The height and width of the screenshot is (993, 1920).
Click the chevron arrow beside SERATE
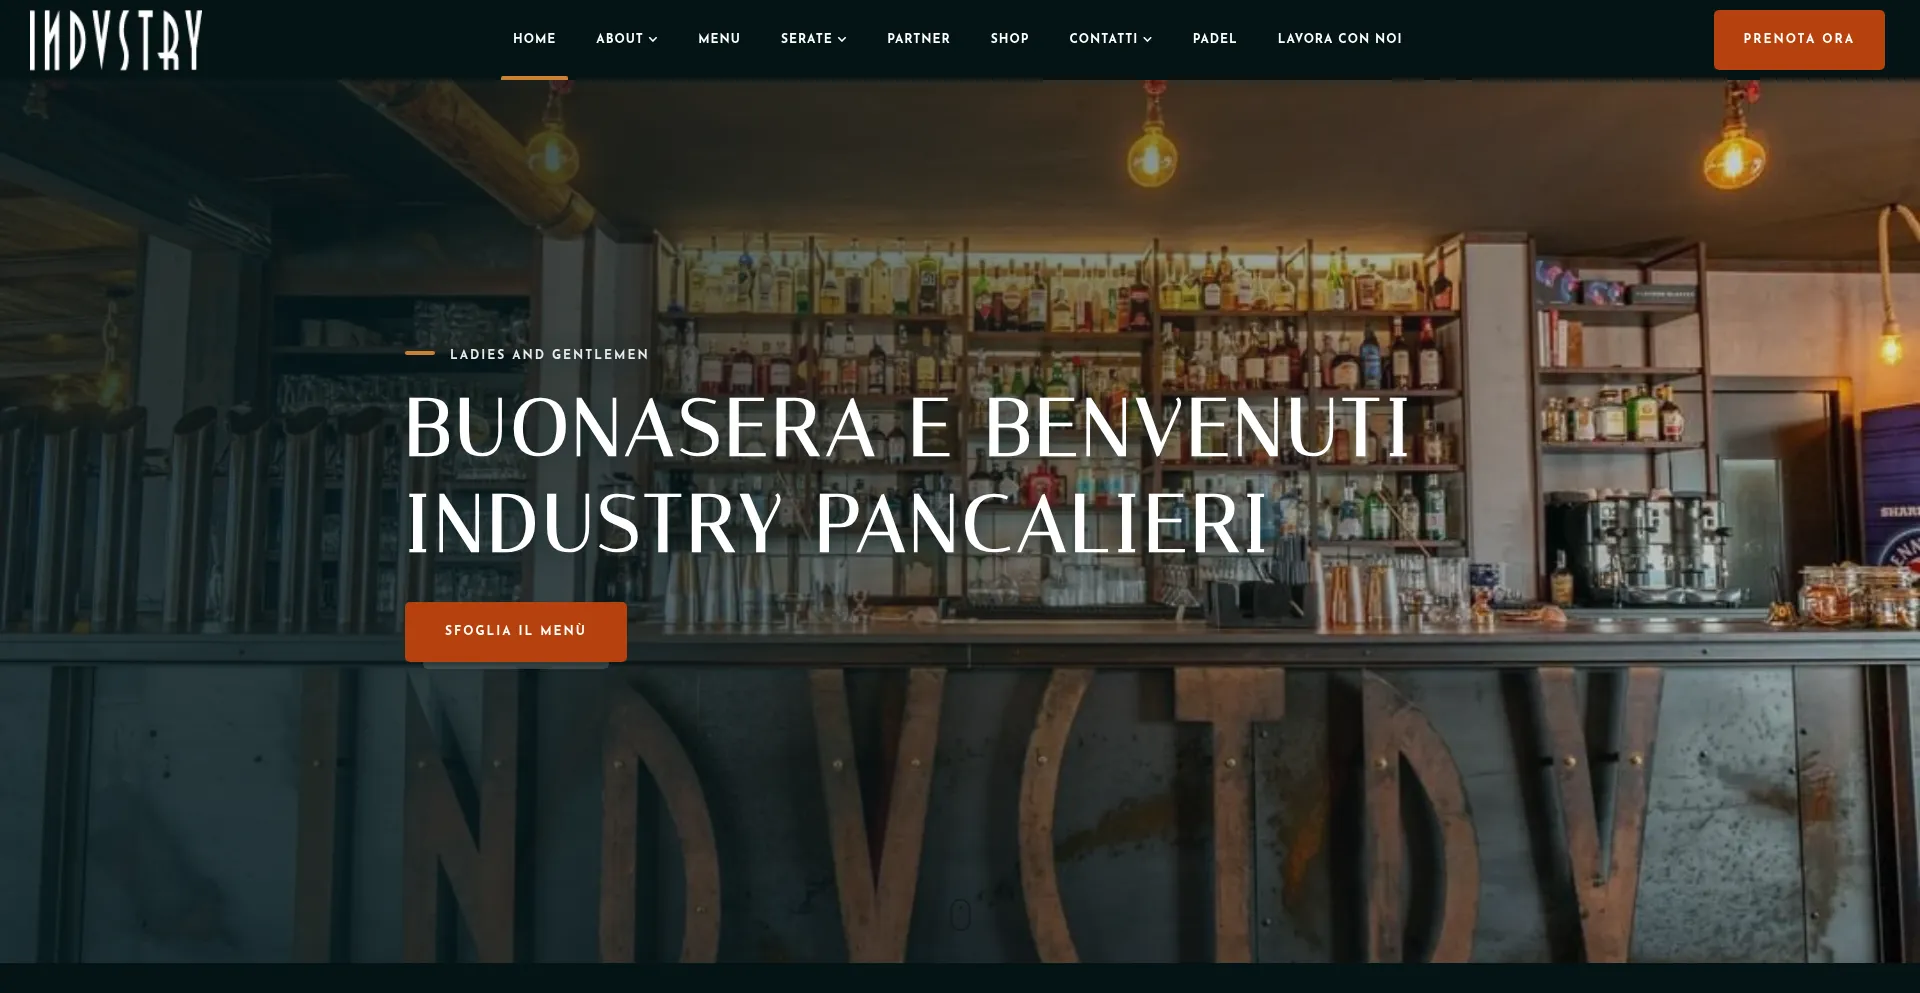[x=842, y=39]
